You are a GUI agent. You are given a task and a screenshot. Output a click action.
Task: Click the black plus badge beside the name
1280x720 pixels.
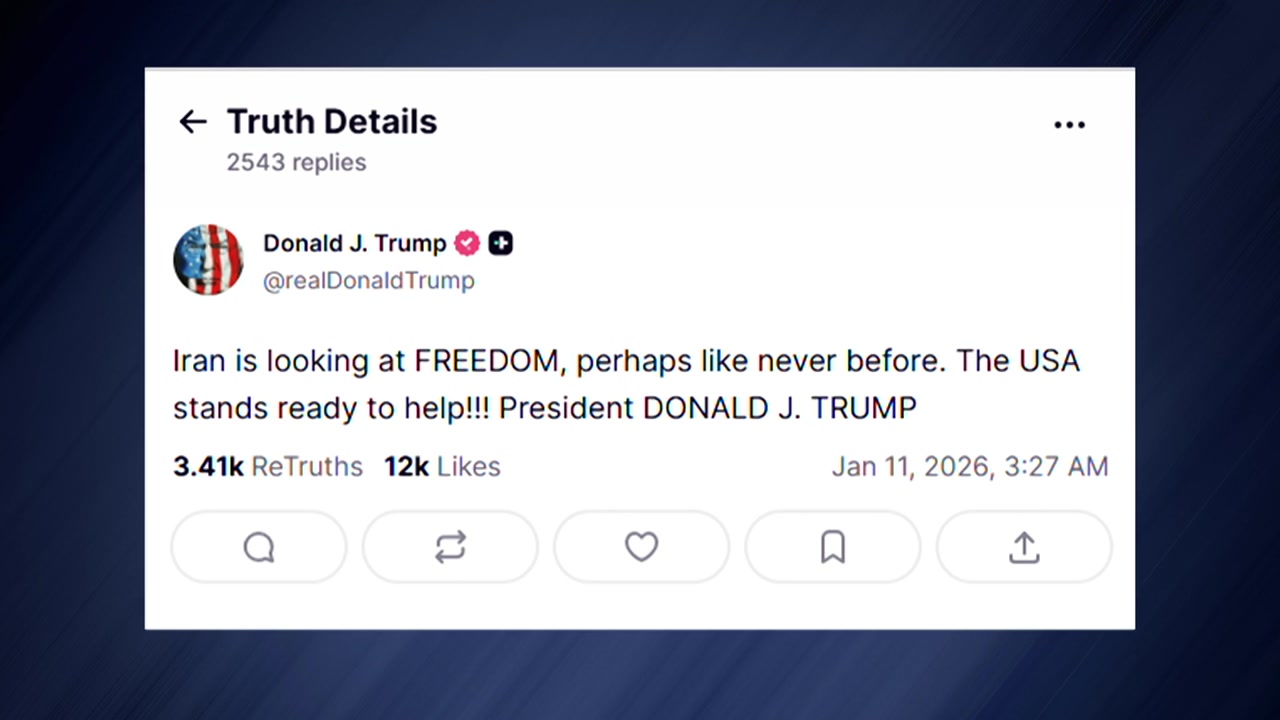pyautogui.click(x=500, y=243)
